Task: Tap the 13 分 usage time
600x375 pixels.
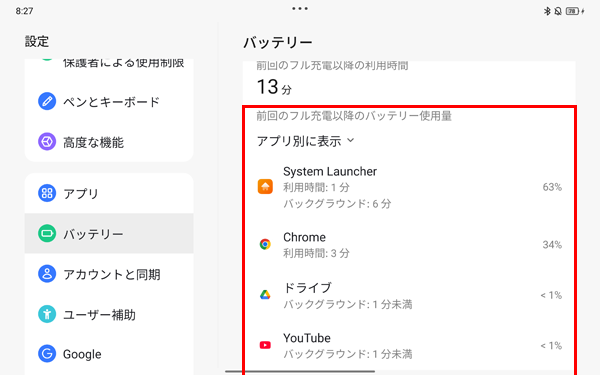Action: click(274, 87)
